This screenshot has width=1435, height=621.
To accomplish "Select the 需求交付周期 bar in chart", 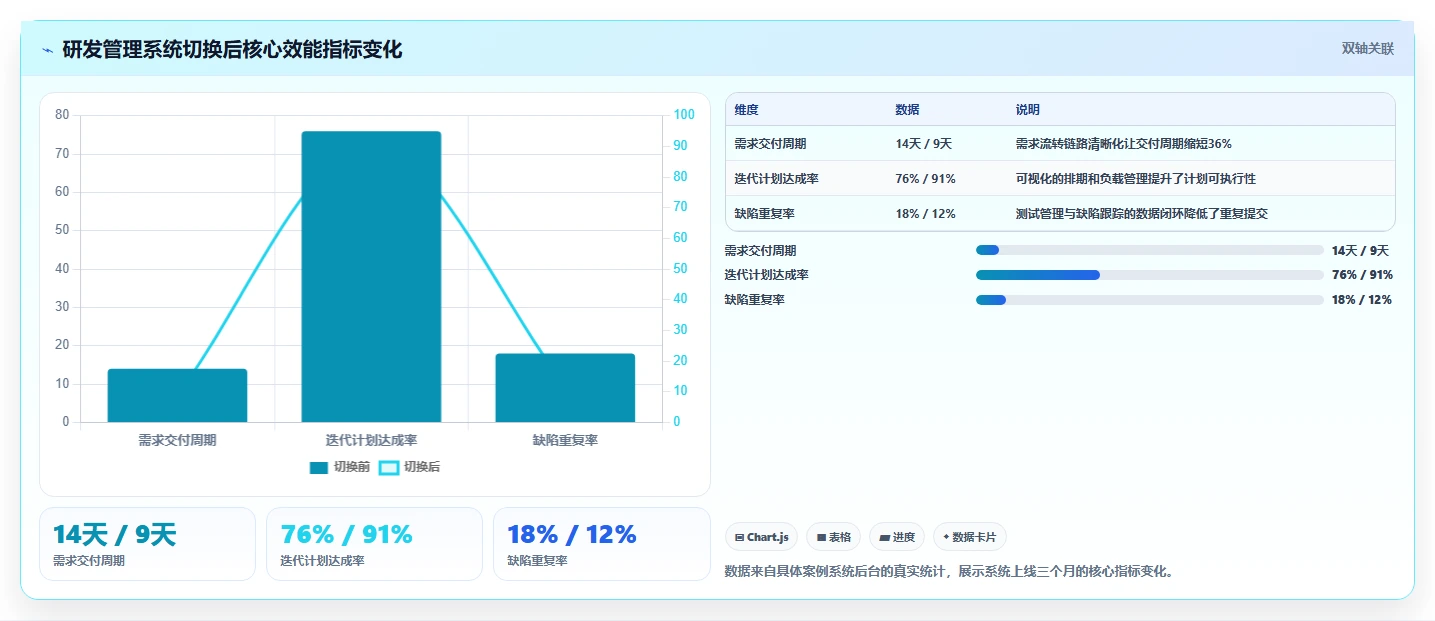I will click(177, 395).
